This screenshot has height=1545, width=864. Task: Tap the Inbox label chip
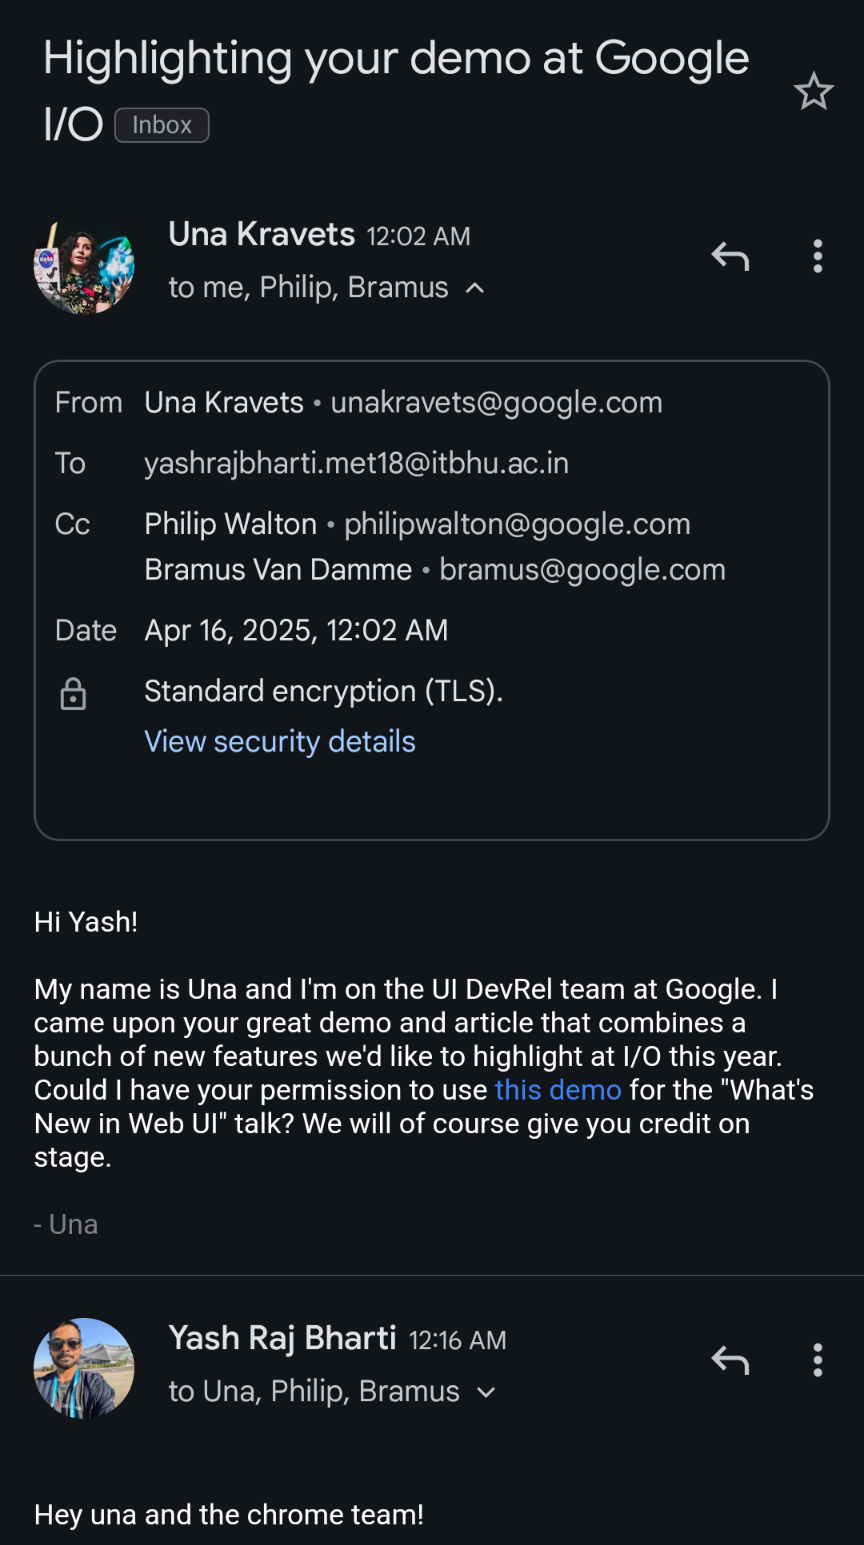[x=162, y=125]
